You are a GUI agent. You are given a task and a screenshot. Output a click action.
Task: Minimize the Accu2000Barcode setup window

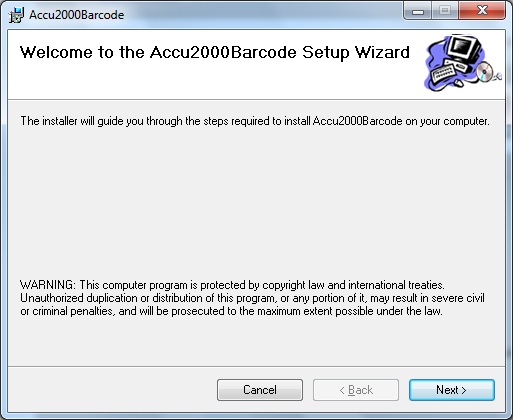(x=418, y=11)
